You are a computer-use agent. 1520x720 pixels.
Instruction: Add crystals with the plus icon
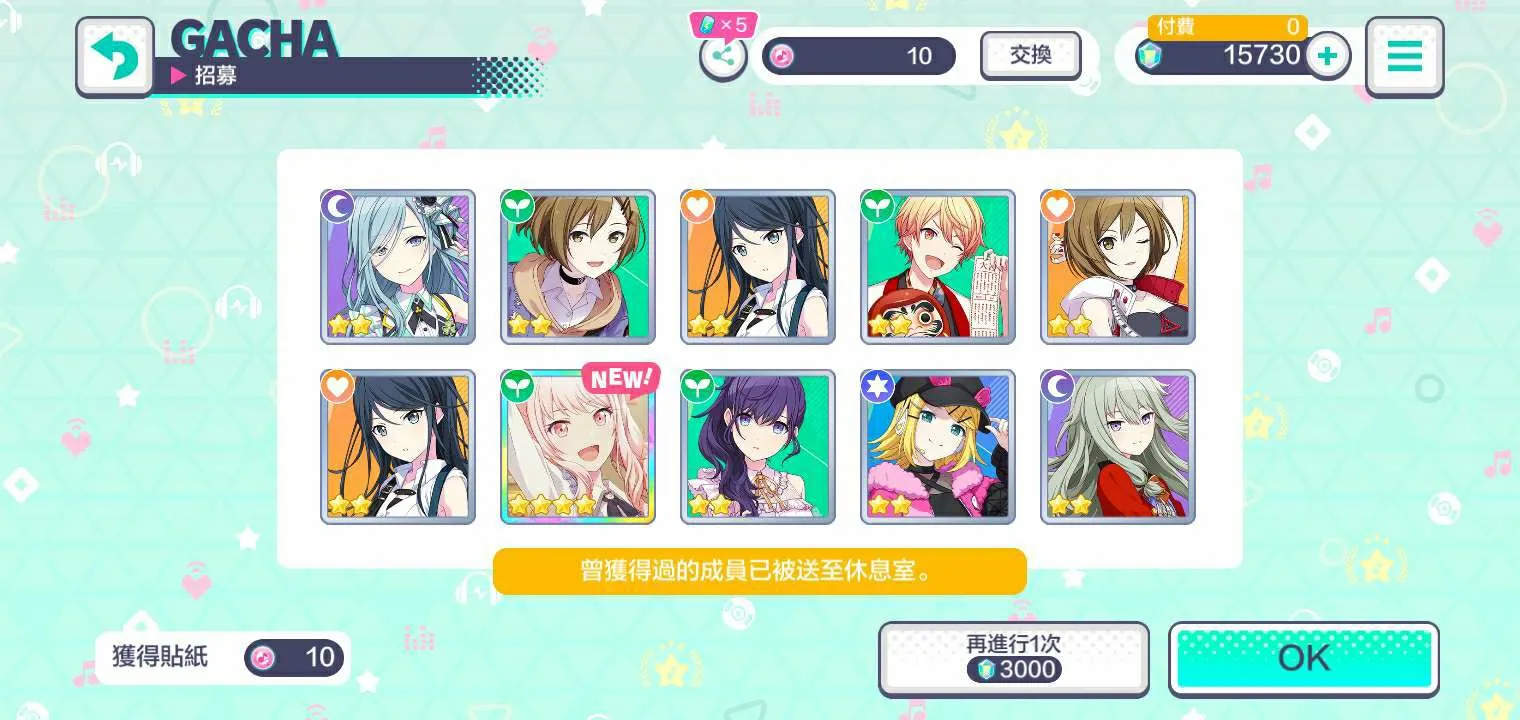pyautogui.click(x=1327, y=56)
